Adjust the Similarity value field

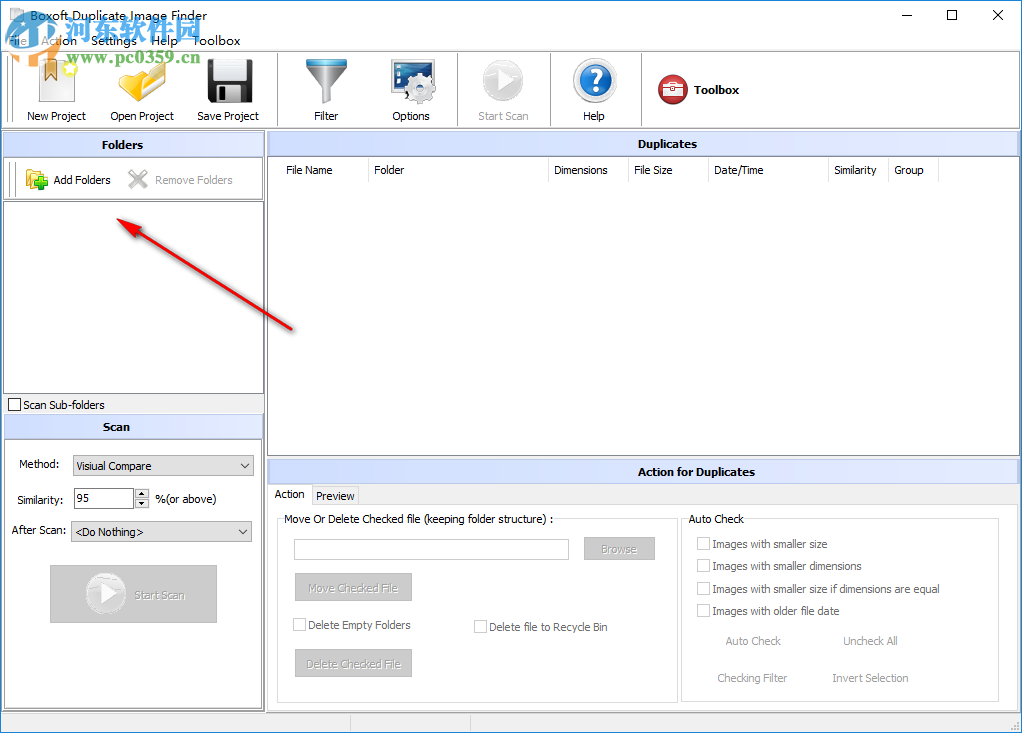[103, 497]
